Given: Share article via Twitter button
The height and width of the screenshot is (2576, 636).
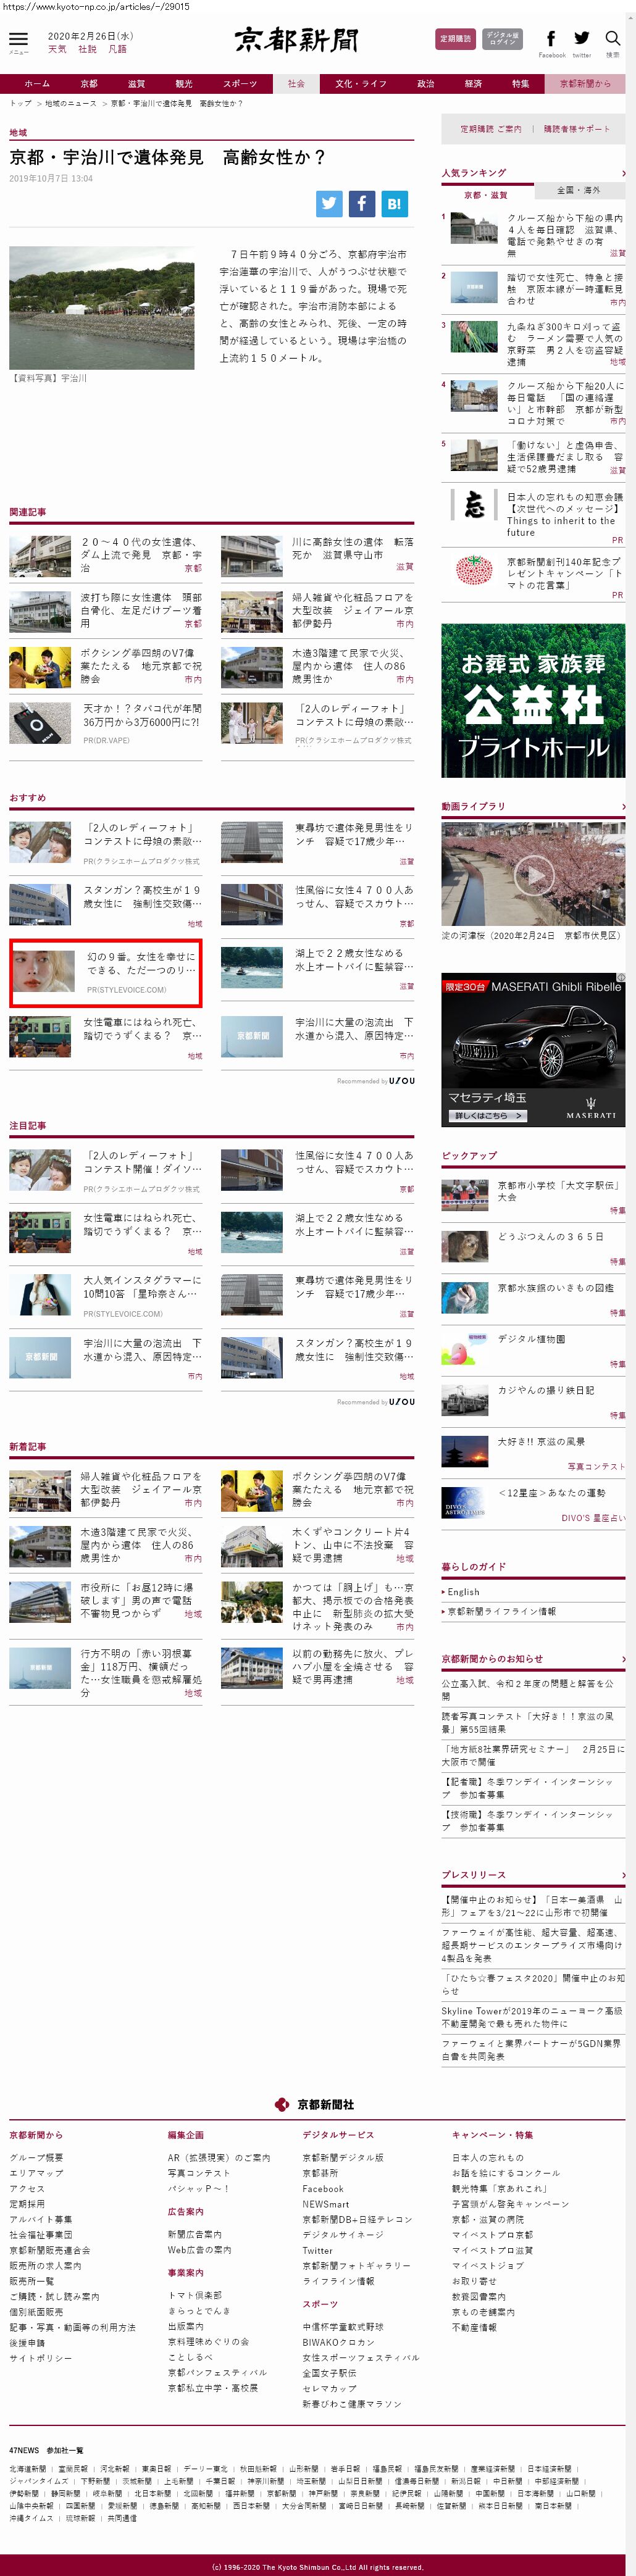Looking at the screenshot, I should [x=329, y=203].
